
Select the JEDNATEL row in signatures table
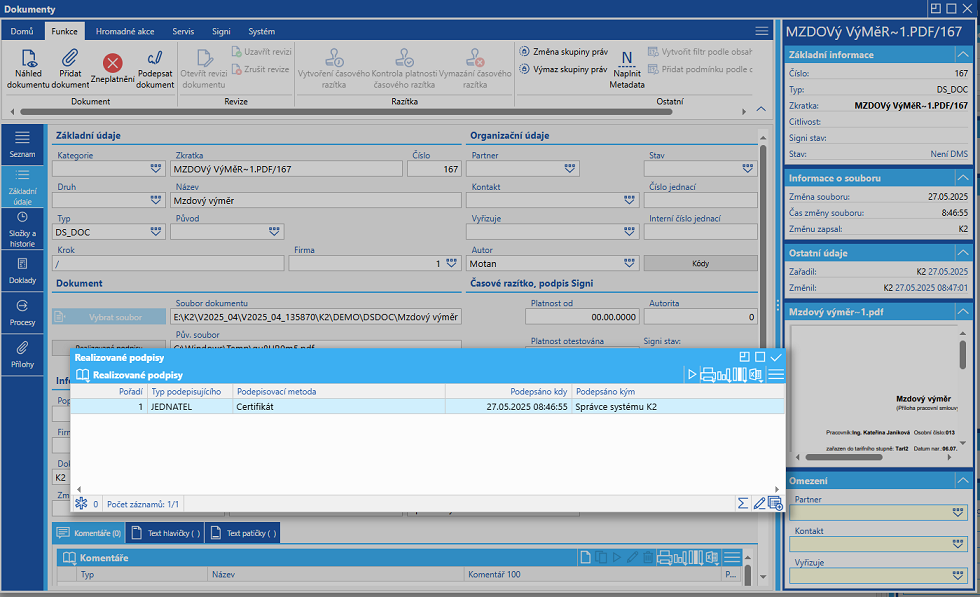[x=428, y=406]
